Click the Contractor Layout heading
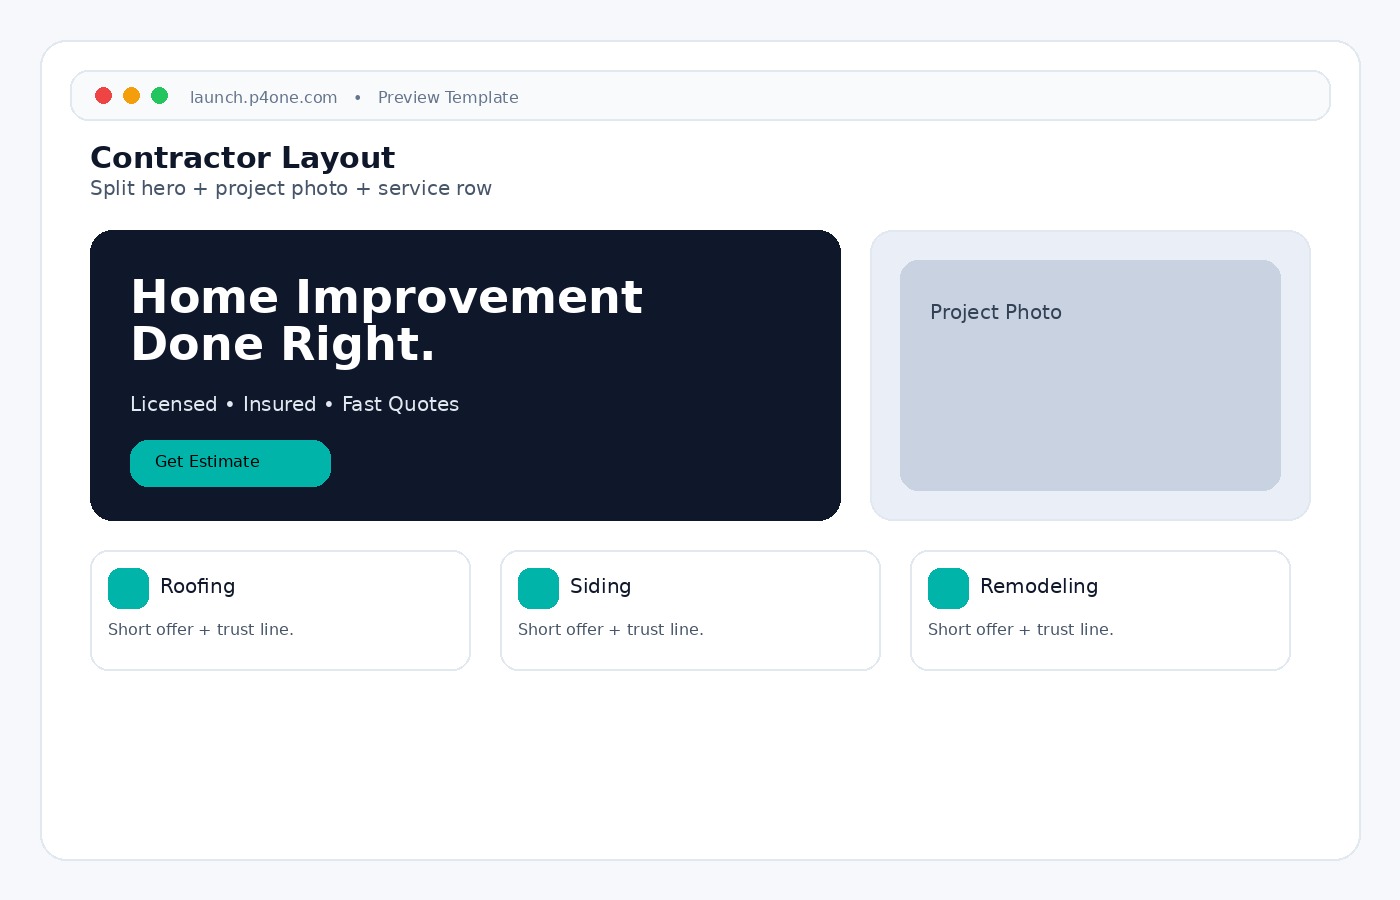This screenshot has width=1400, height=900. pos(243,157)
